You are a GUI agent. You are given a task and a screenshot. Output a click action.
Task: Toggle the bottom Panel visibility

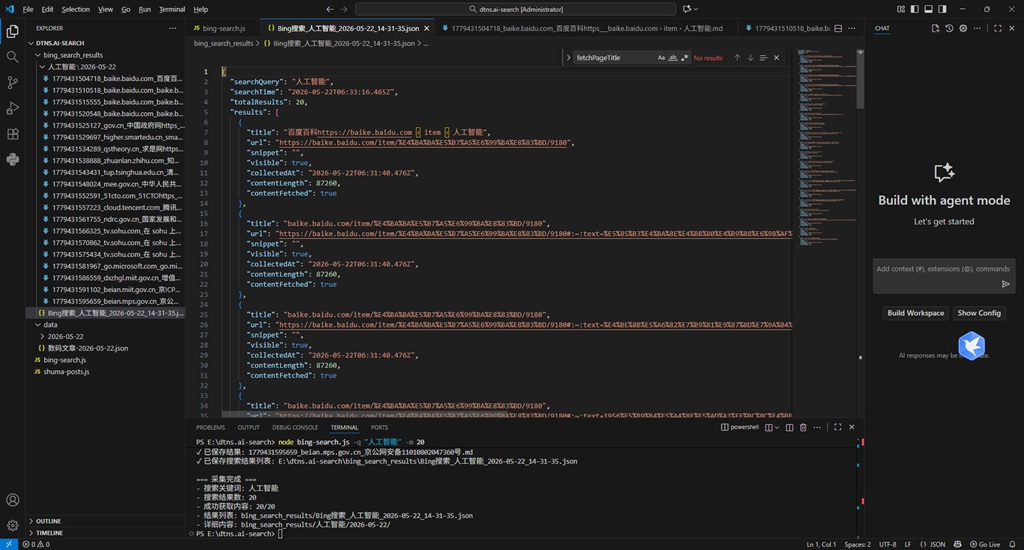click(x=928, y=9)
